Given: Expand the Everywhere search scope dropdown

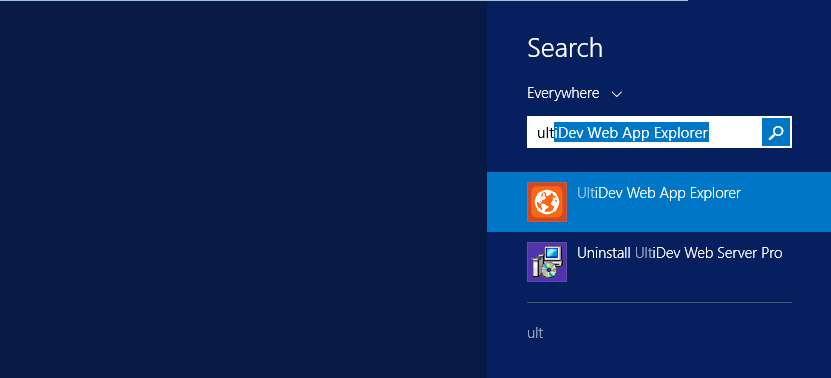Looking at the screenshot, I should pos(574,94).
